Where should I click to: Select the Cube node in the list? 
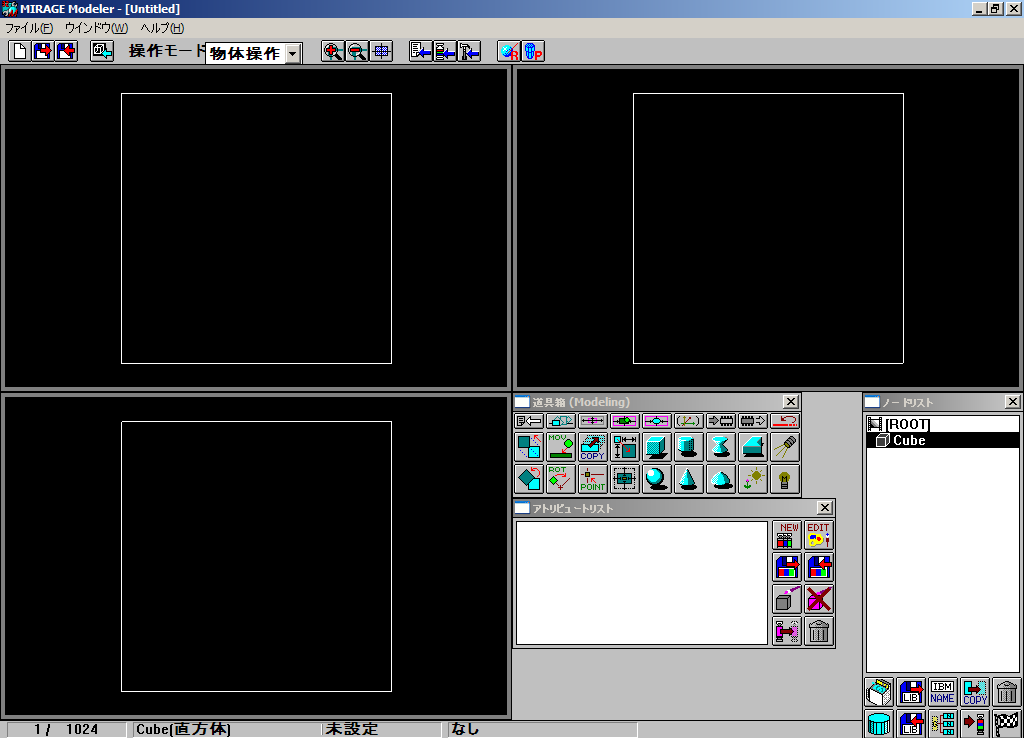pos(908,440)
